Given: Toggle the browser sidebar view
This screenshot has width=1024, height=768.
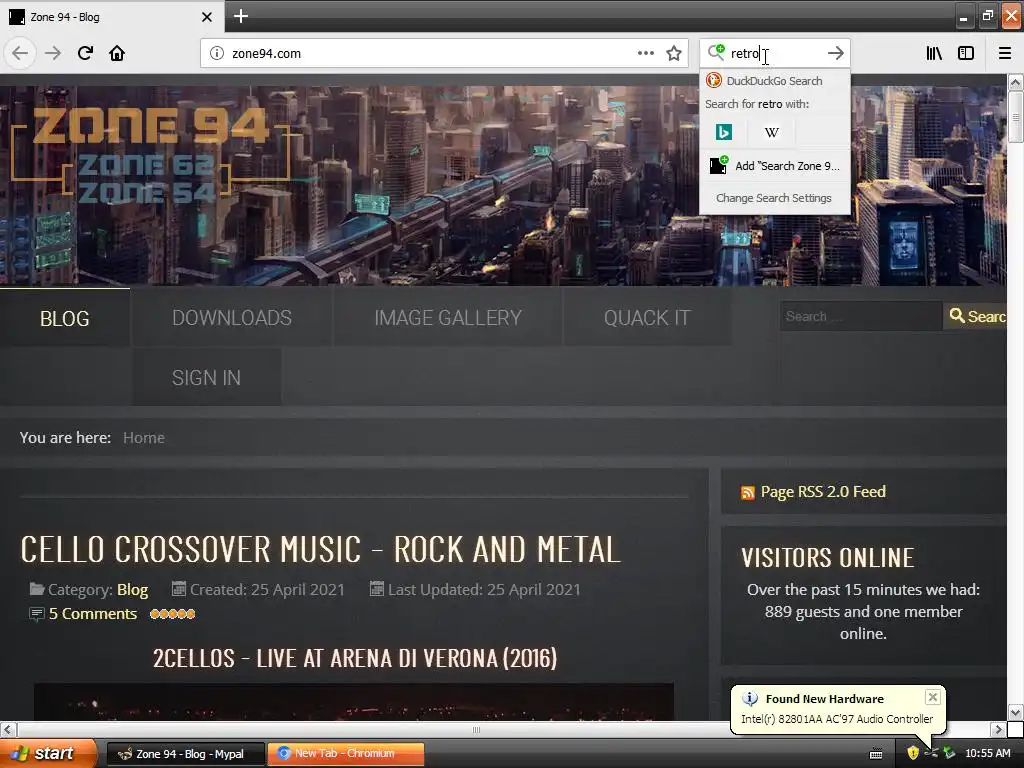Looking at the screenshot, I should pyautogui.click(x=966, y=54).
